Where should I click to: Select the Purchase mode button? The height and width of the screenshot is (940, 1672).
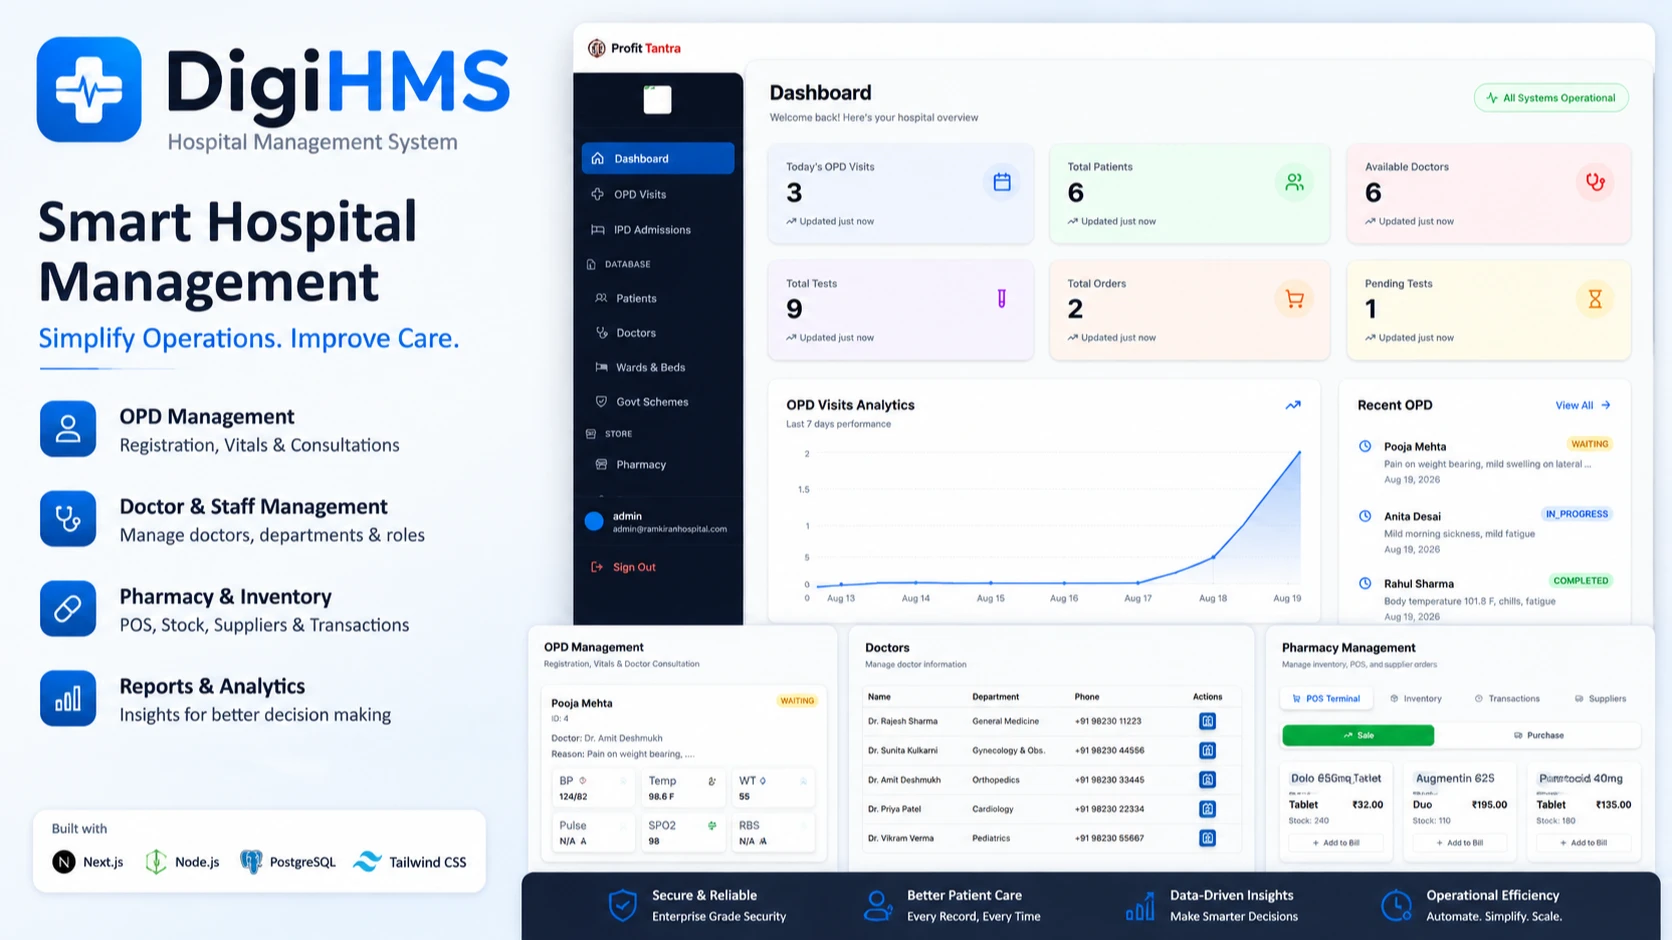(1538, 735)
